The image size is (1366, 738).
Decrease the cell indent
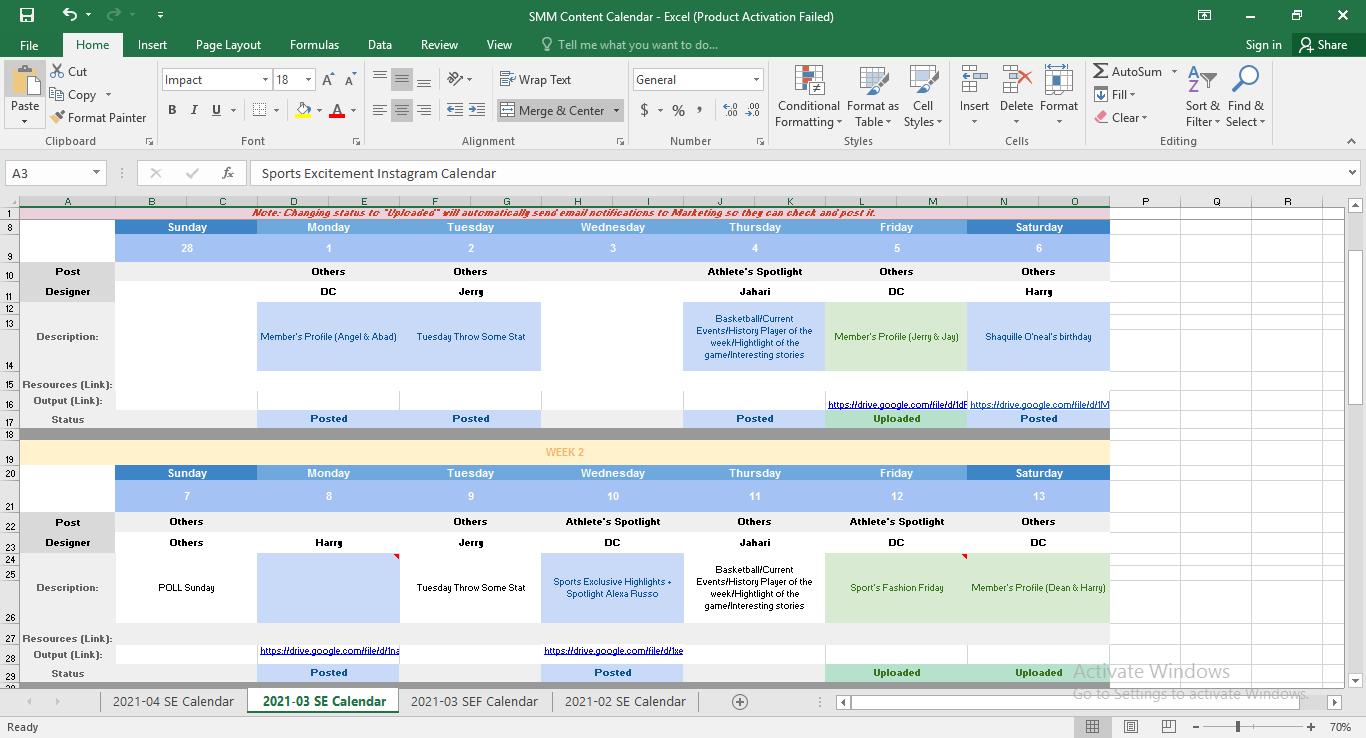455,110
